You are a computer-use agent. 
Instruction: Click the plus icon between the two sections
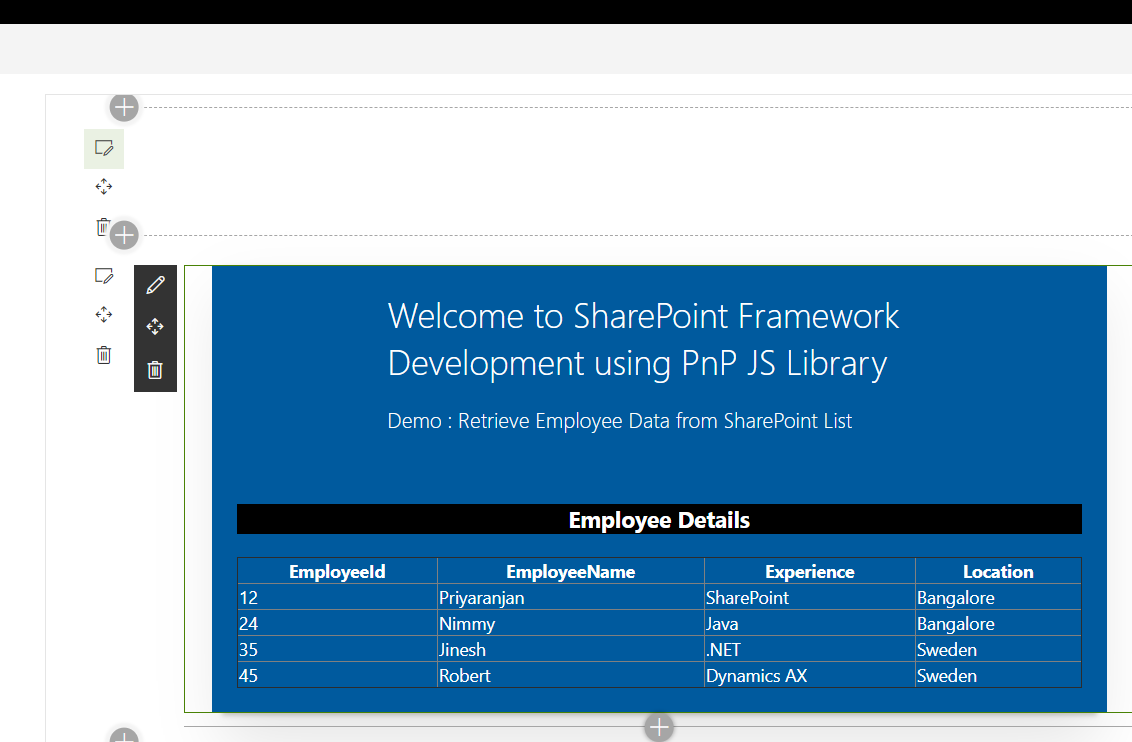(124, 235)
